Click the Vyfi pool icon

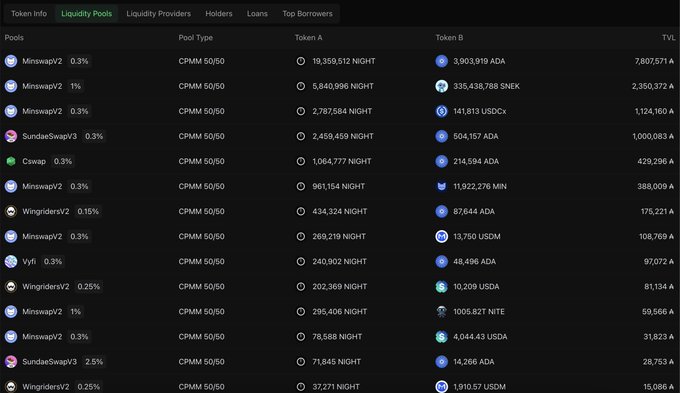(x=11, y=262)
